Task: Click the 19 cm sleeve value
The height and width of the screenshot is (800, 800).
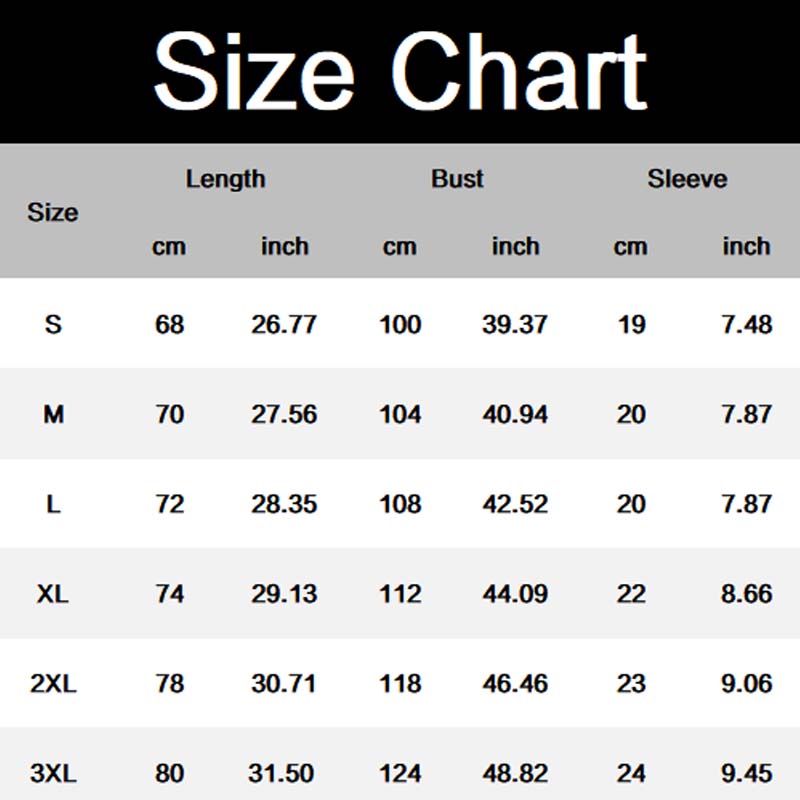Action: pos(631,324)
